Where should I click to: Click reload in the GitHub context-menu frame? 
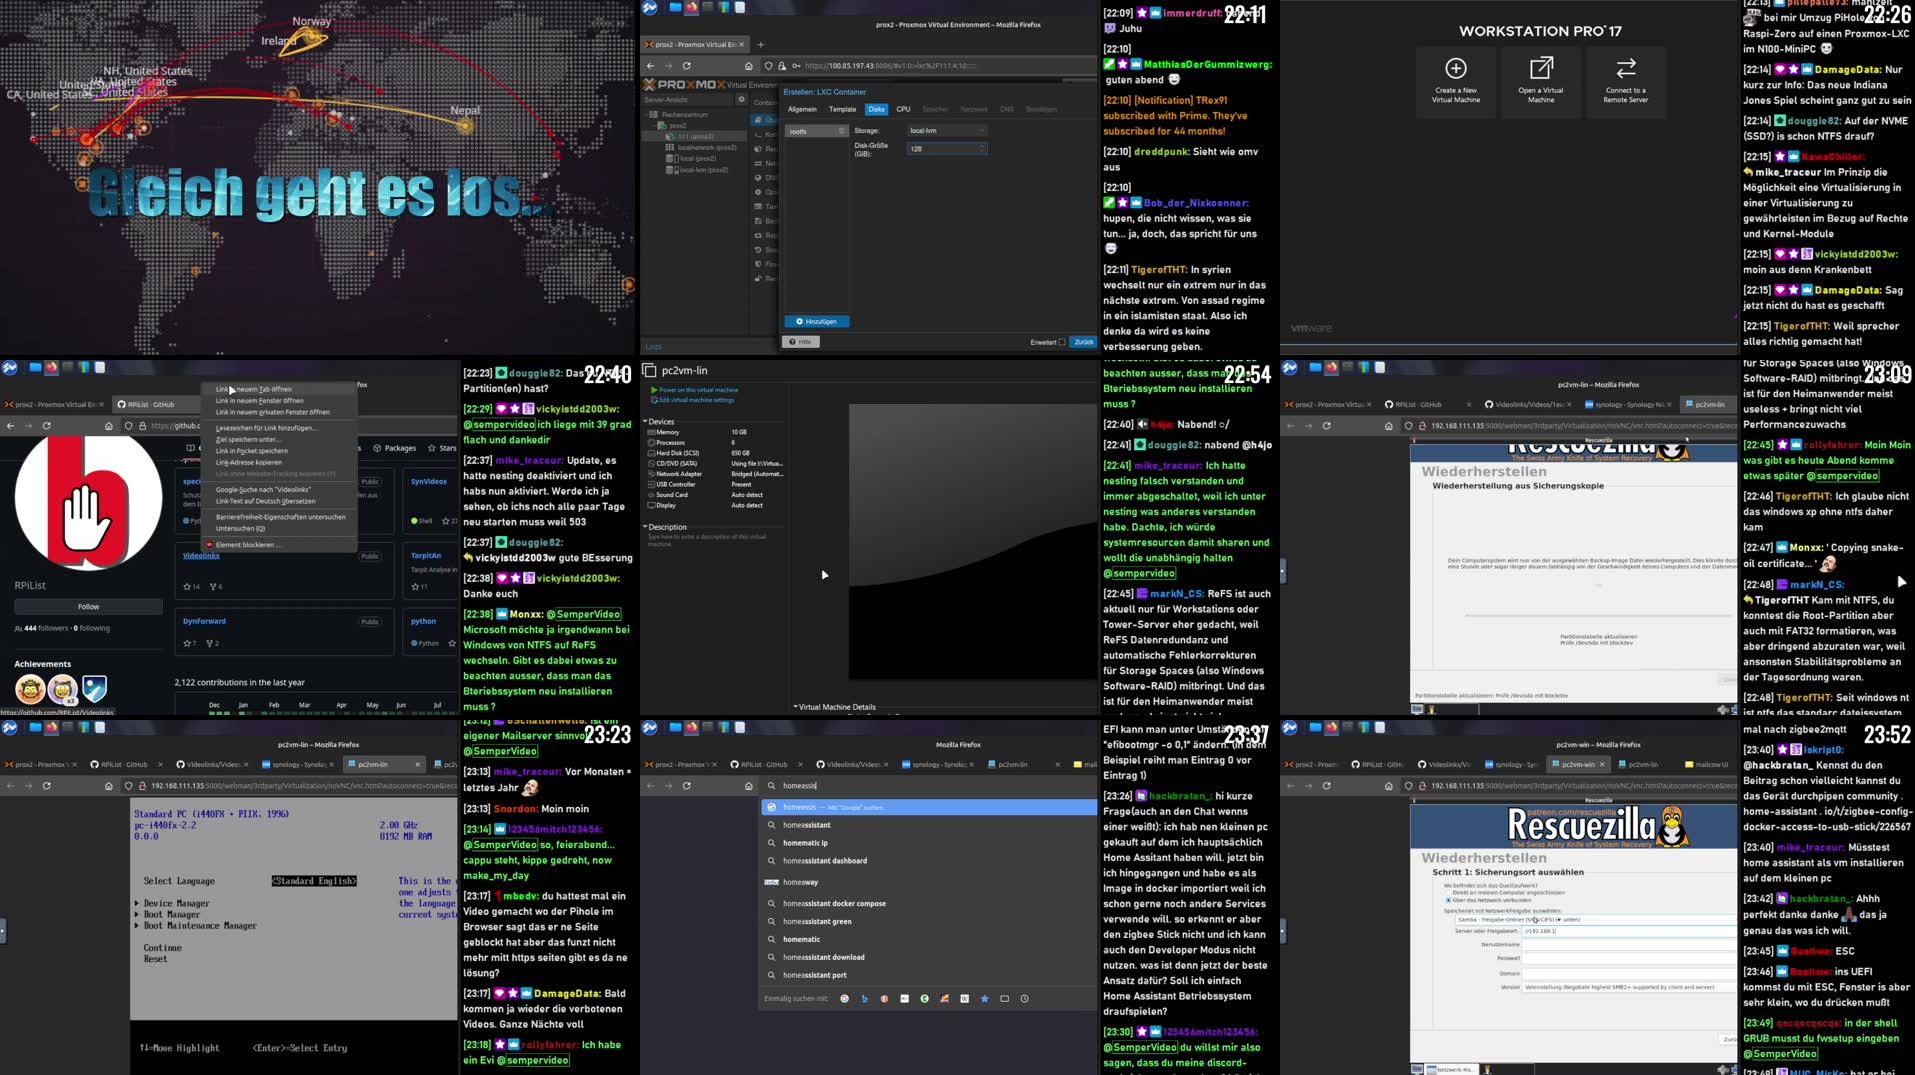46,426
